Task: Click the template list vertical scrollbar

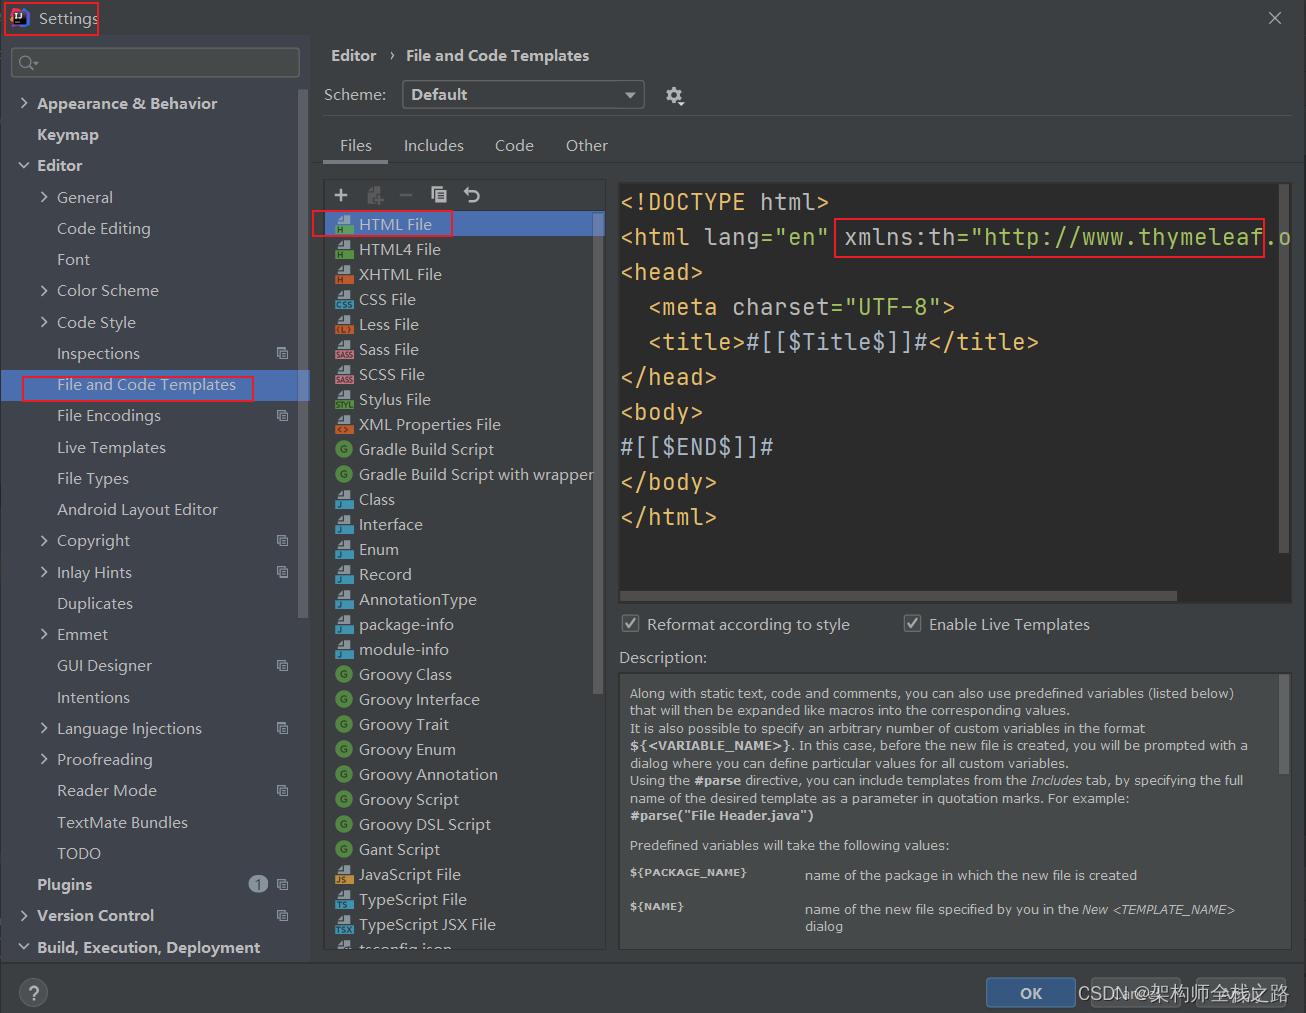Action: [x=598, y=455]
